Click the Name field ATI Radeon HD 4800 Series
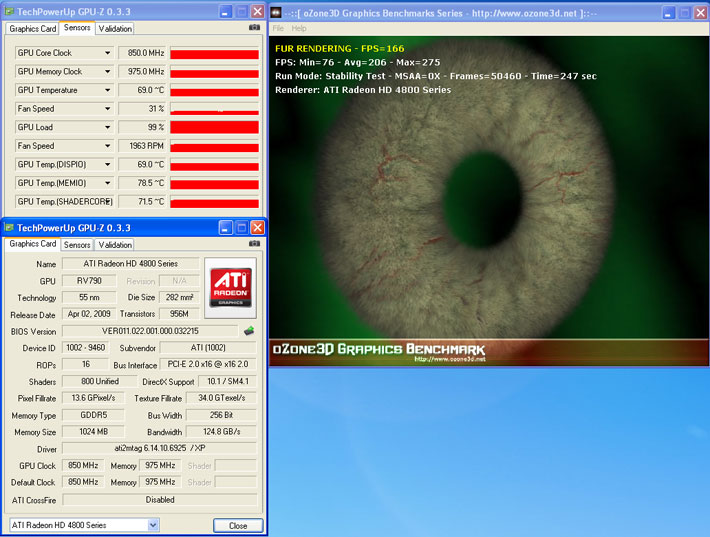This screenshot has width=710, height=537. point(130,264)
